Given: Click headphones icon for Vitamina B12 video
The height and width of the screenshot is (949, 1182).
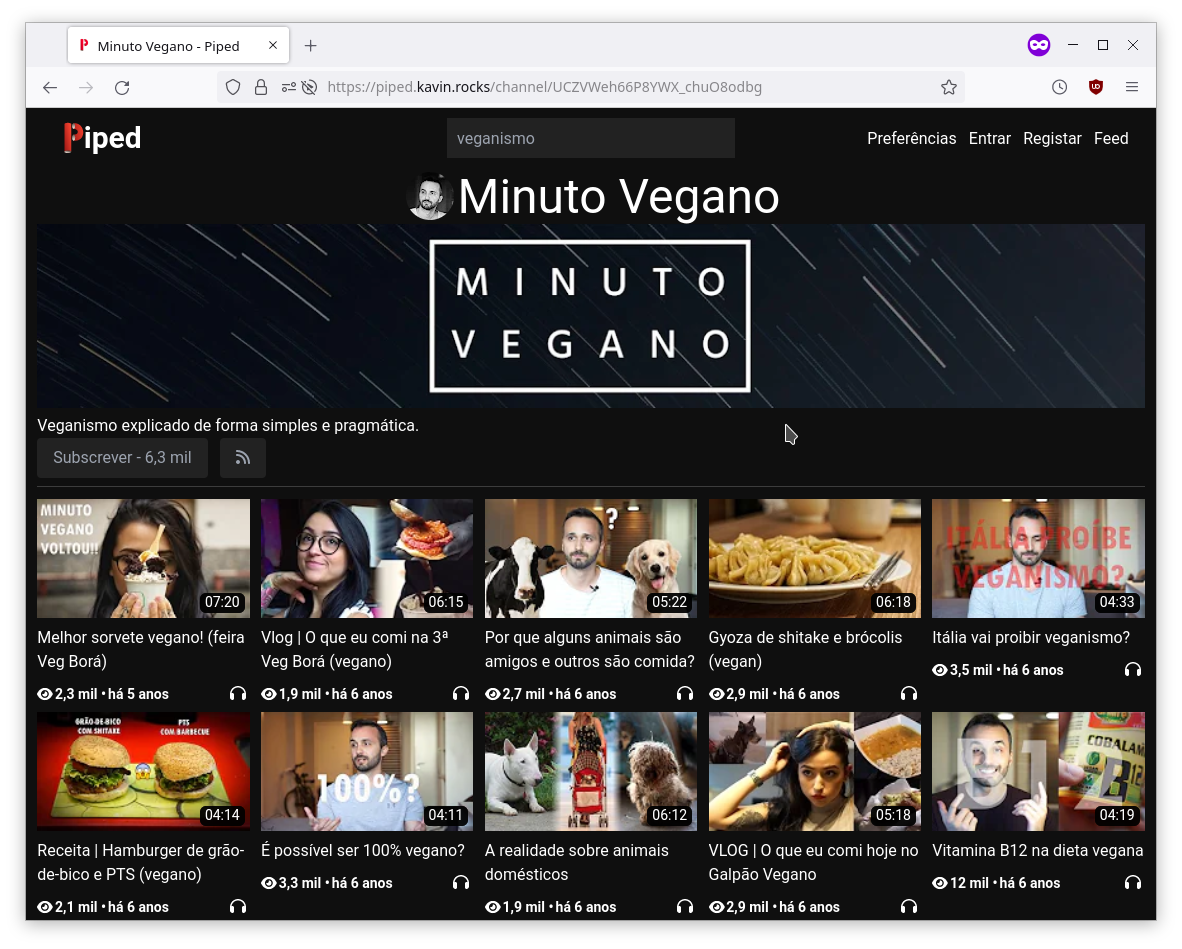Looking at the screenshot, I should [x=1133, y=883].
